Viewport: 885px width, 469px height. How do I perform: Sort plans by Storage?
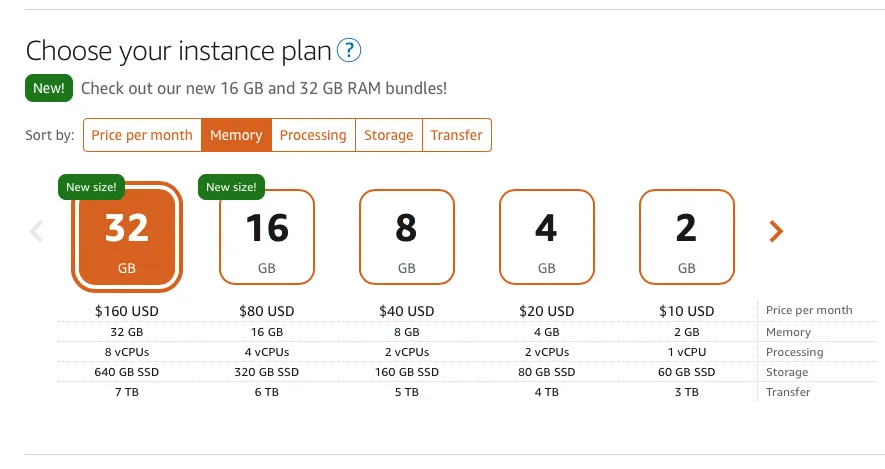388,135
